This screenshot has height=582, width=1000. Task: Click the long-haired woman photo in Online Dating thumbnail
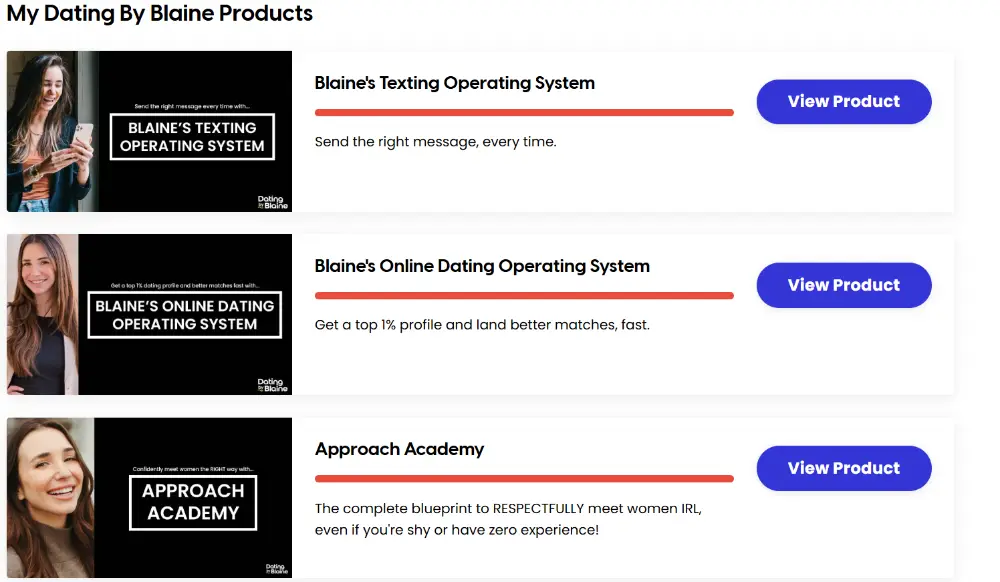point(43,314)
